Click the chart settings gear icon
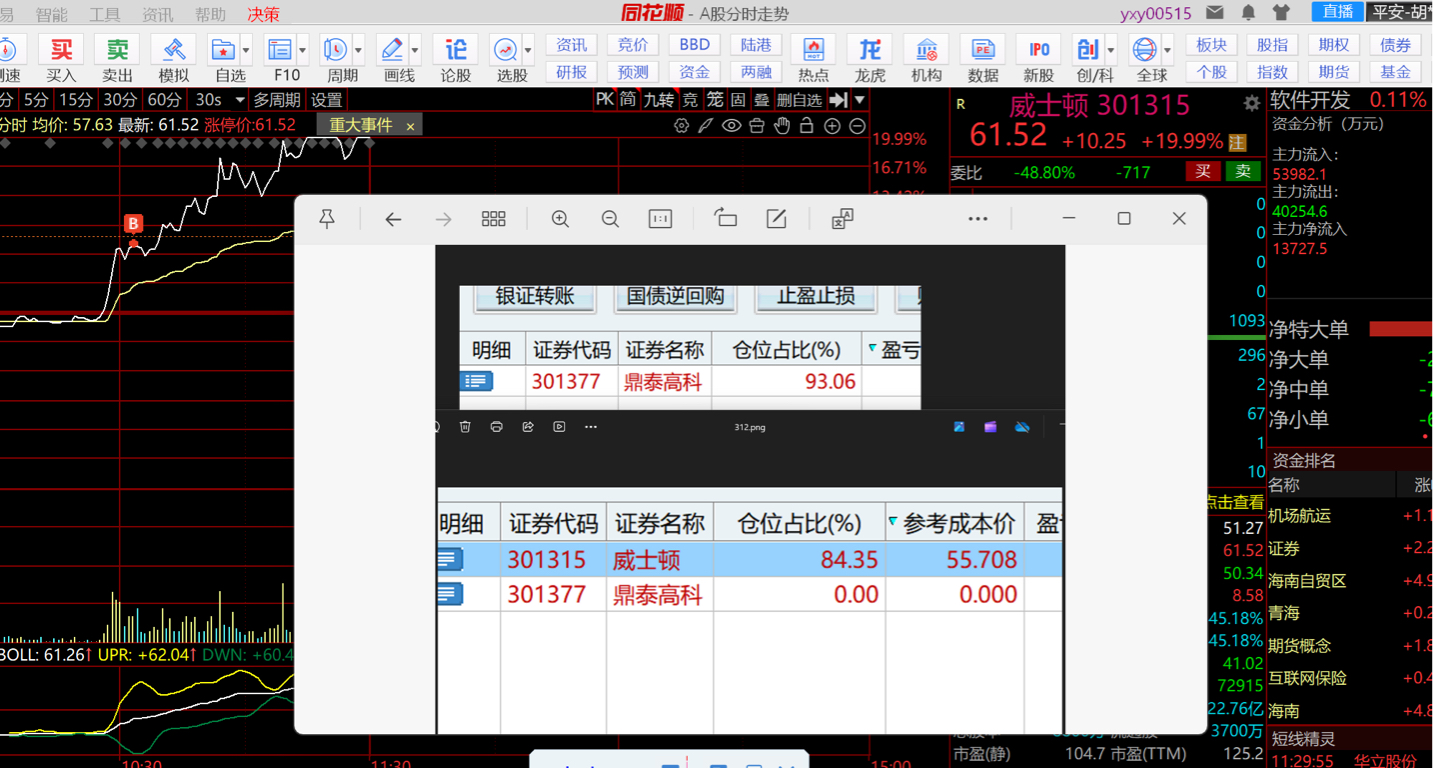The width and height of the screenshot is (1433, 768). pyautogui.click(x=682, y=126)
